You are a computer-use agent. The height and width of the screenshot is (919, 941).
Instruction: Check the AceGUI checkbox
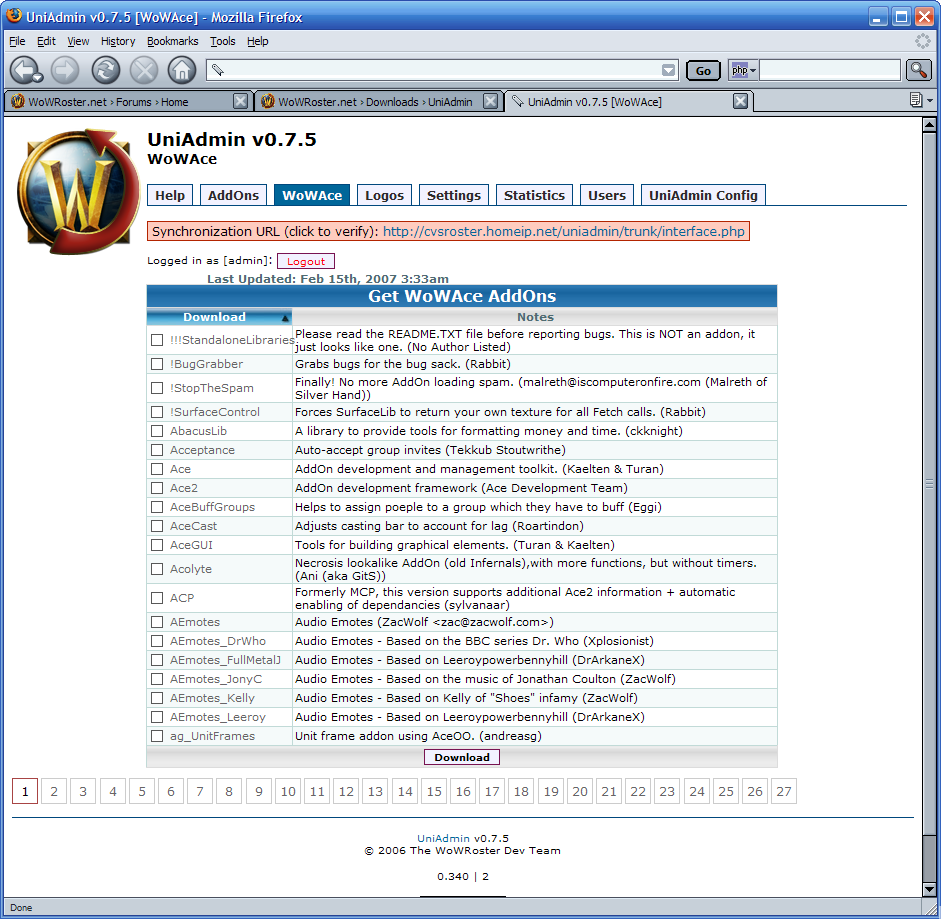tap(157, 545)
